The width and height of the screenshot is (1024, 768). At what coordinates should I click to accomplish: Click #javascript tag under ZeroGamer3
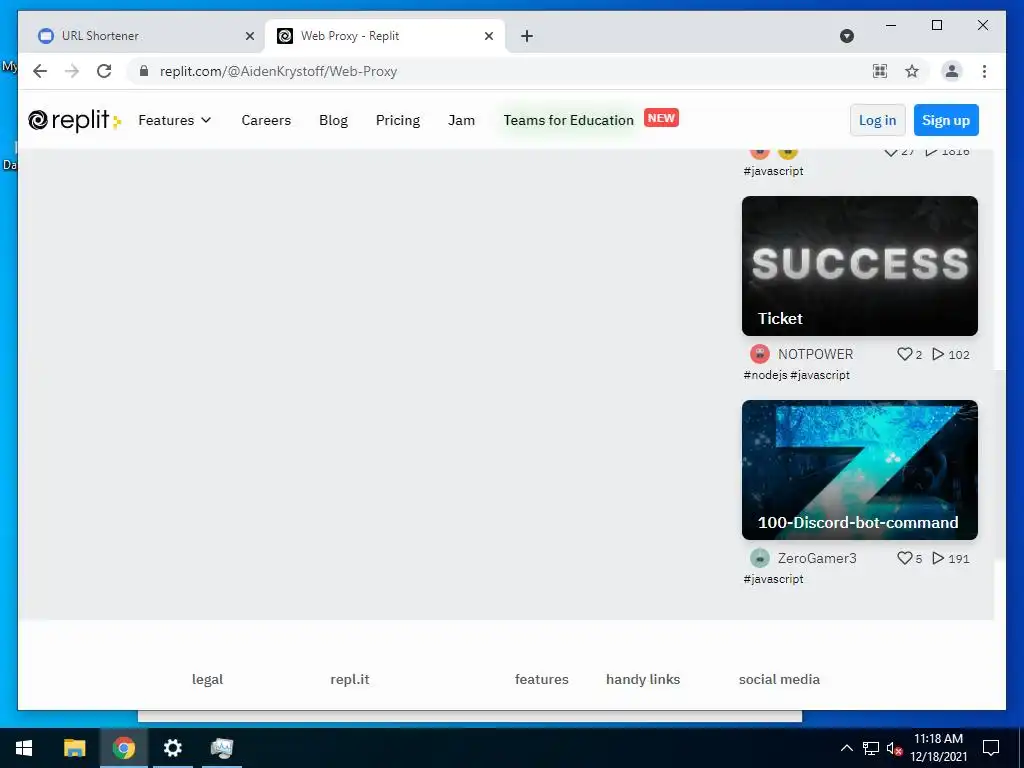click(773, 579)
